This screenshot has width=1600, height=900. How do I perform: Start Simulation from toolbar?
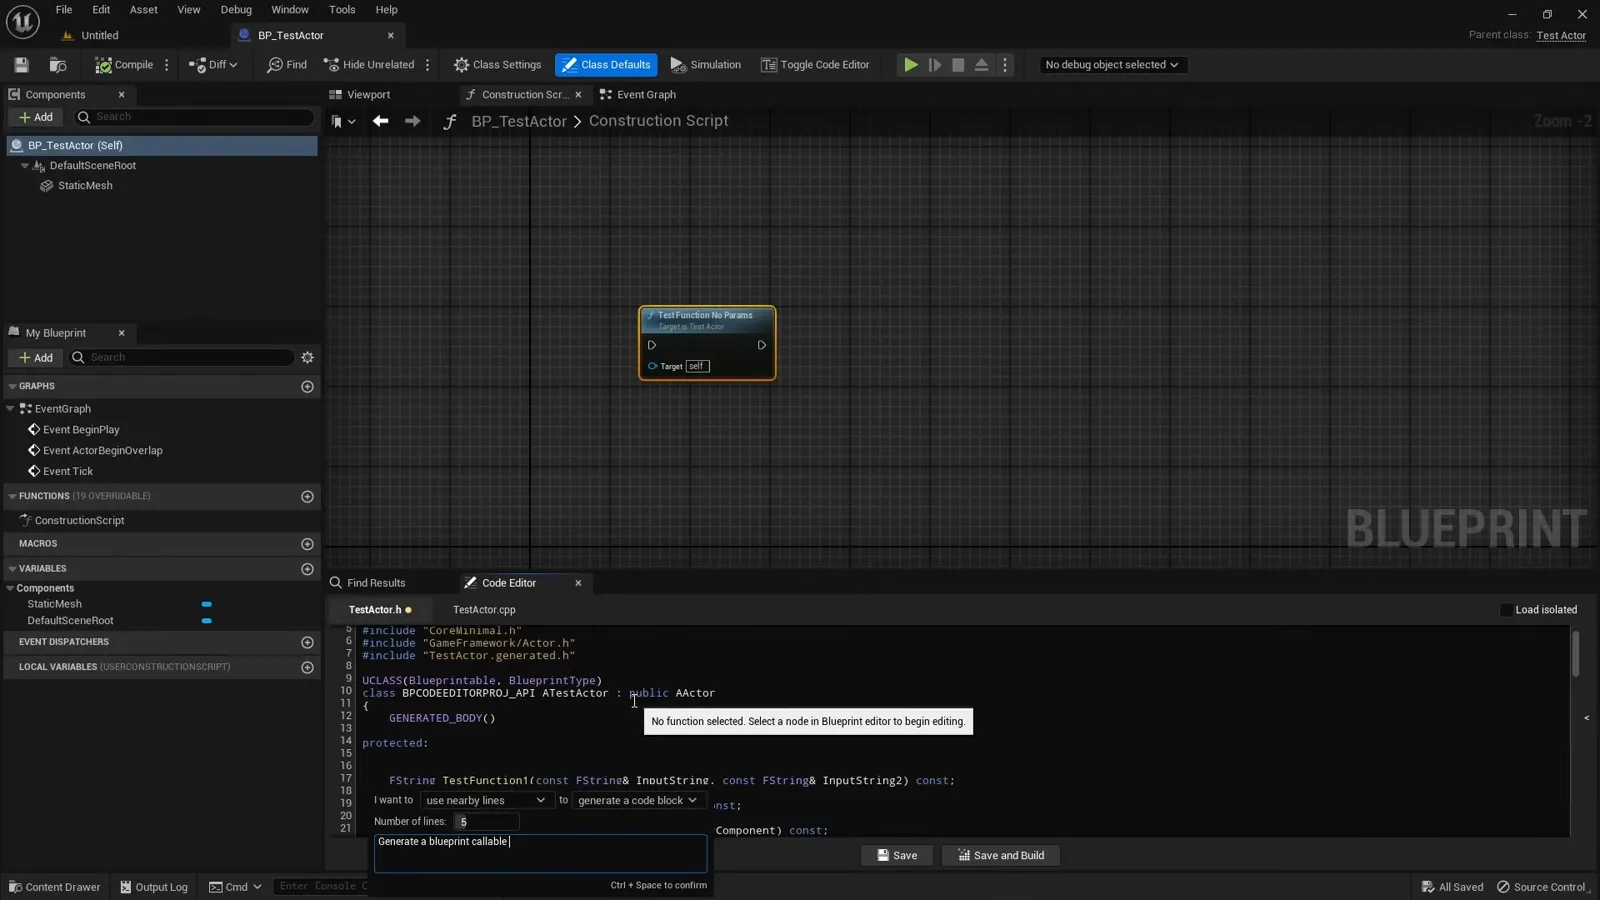(706, 65)
